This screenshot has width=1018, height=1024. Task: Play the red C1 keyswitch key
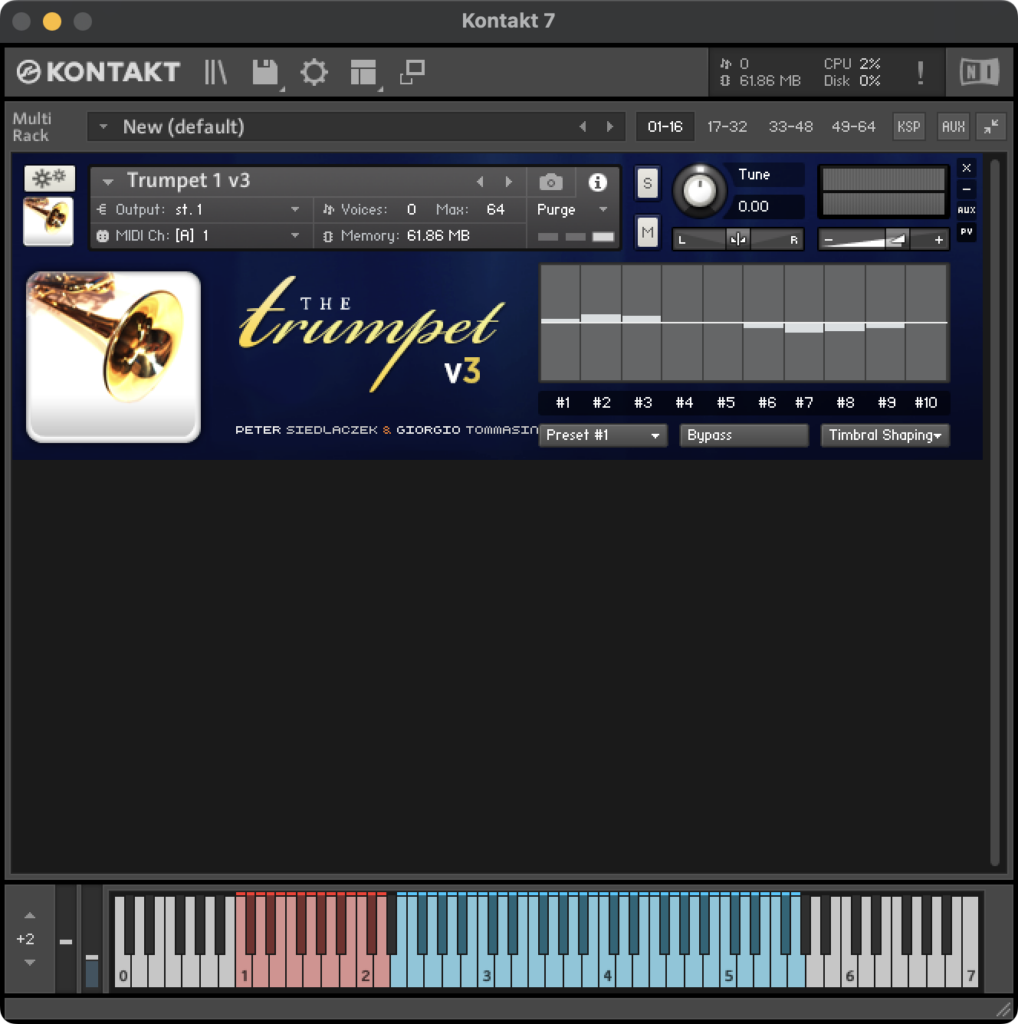pos(242,973)
